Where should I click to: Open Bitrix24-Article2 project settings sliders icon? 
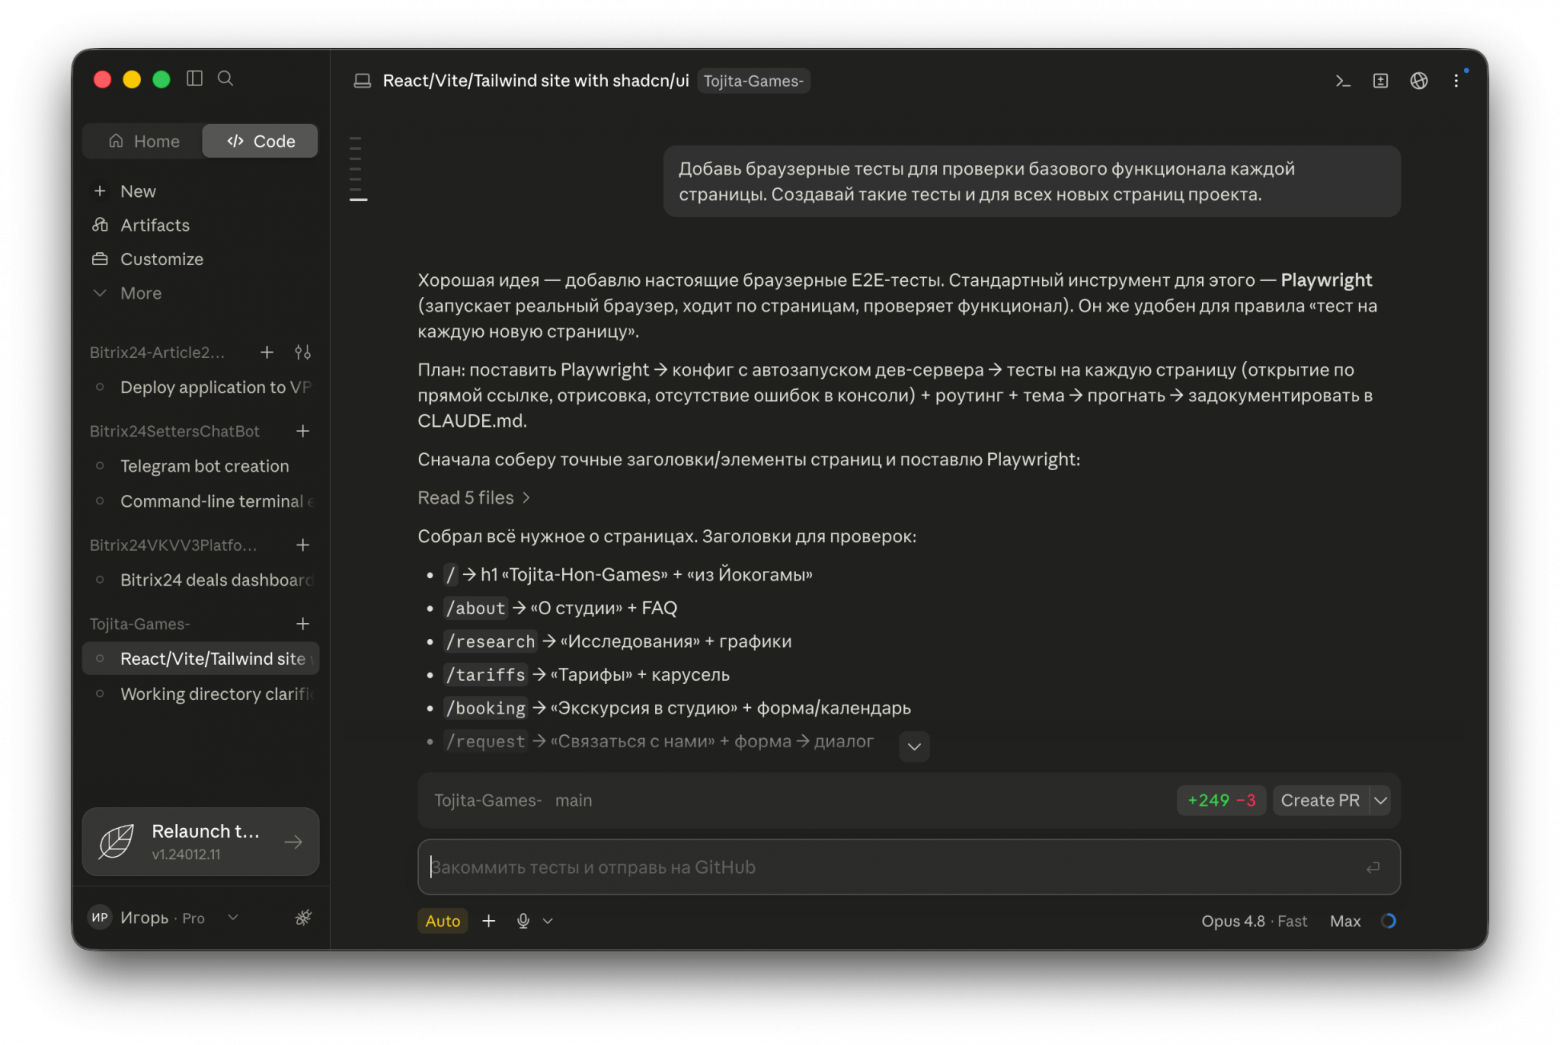[x=303, y=352]
